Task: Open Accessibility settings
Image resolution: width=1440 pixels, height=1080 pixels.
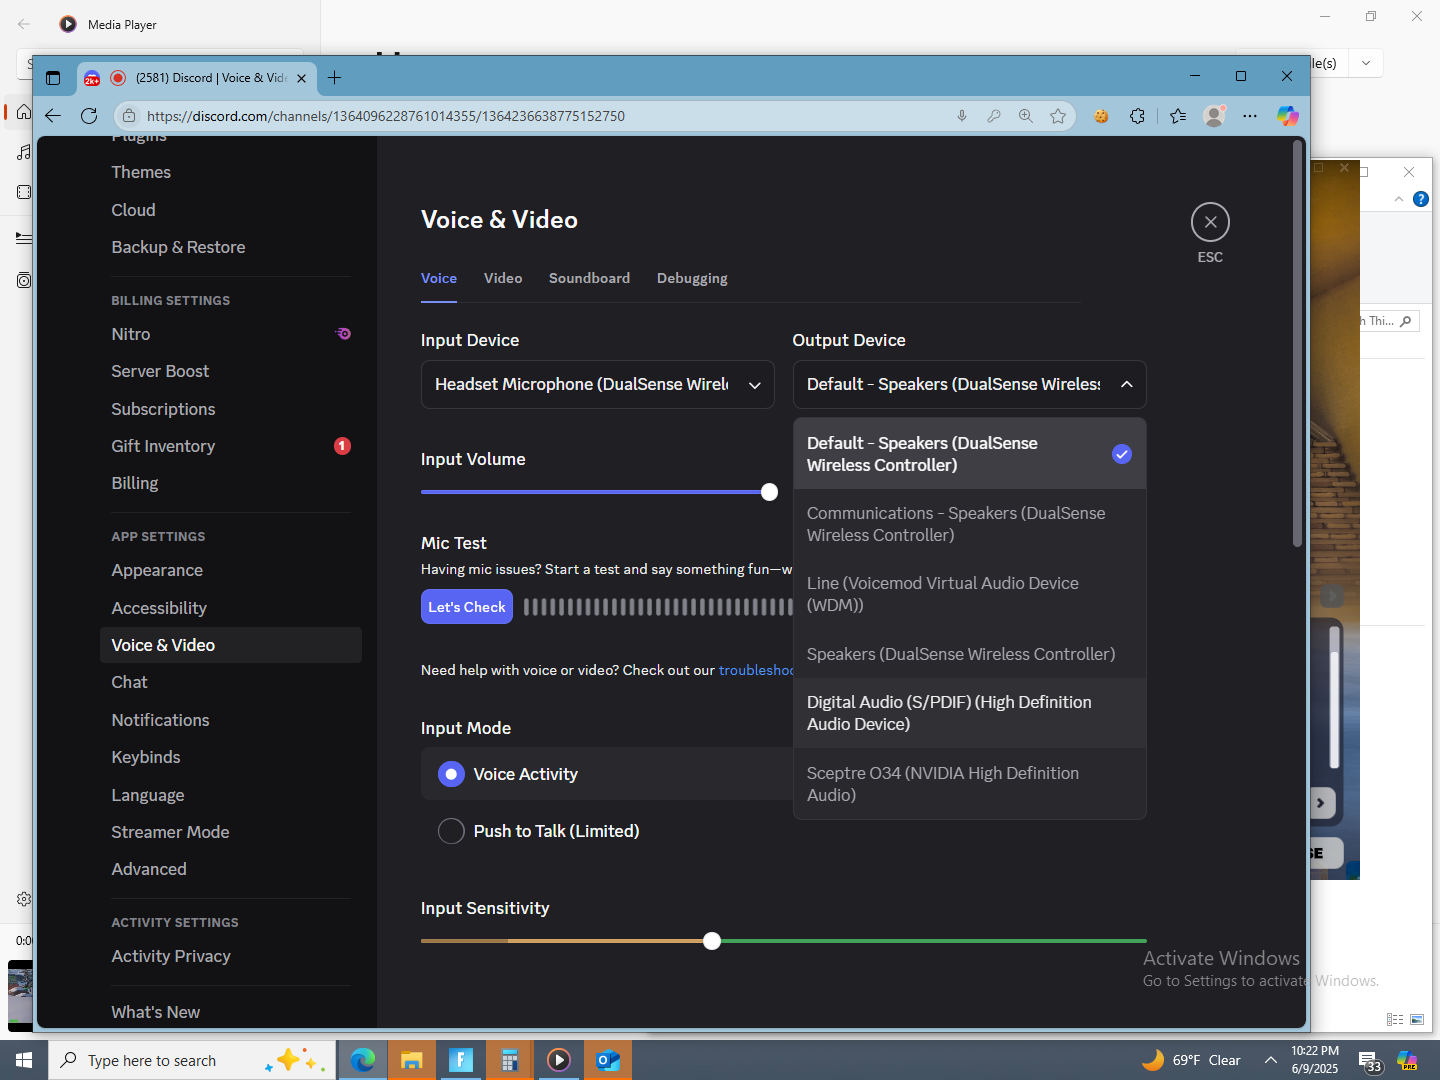Action: 231,608
